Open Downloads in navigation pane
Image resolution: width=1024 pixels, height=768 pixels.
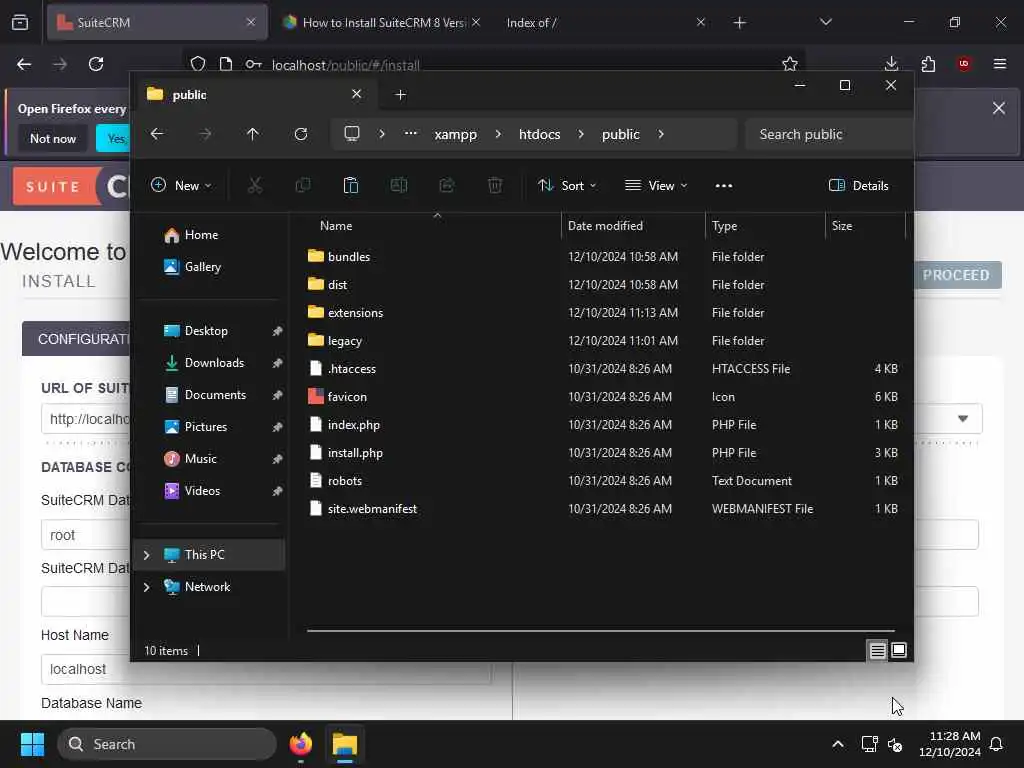pyautogui.click(x=214, y=362)
